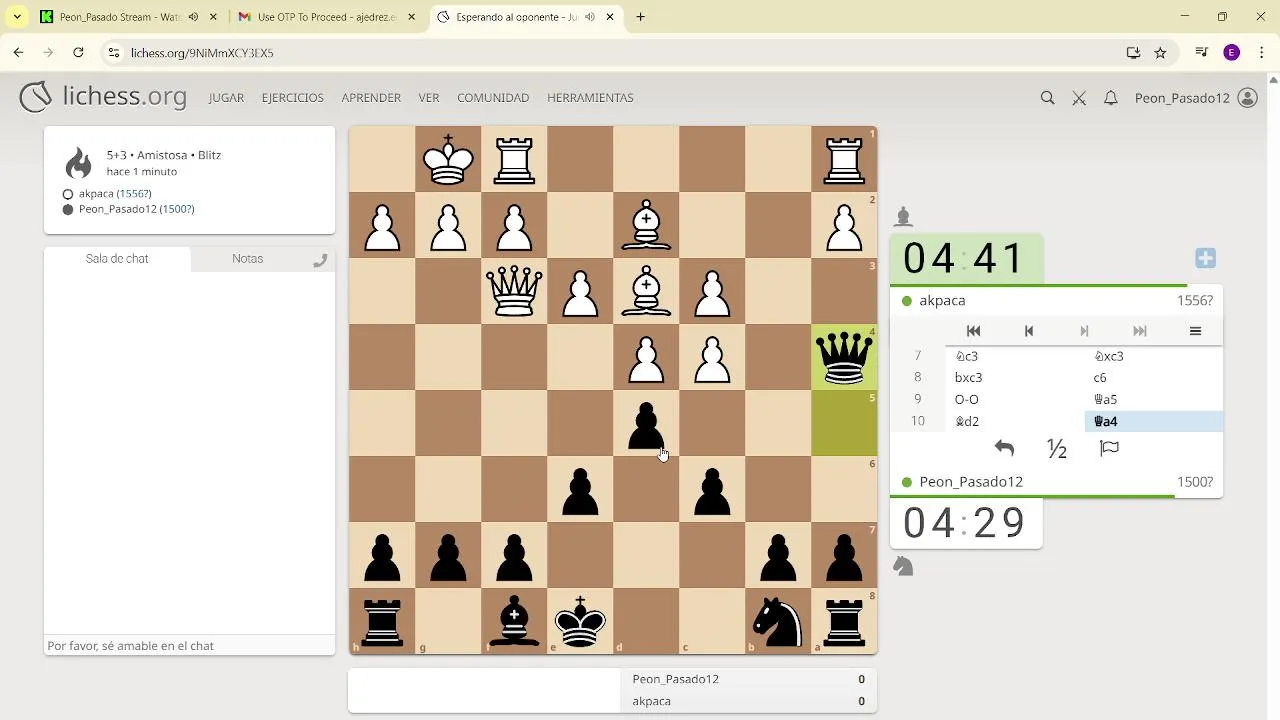Click the lichess horse logo icon

pyautogui.click(x=36, y=97)
